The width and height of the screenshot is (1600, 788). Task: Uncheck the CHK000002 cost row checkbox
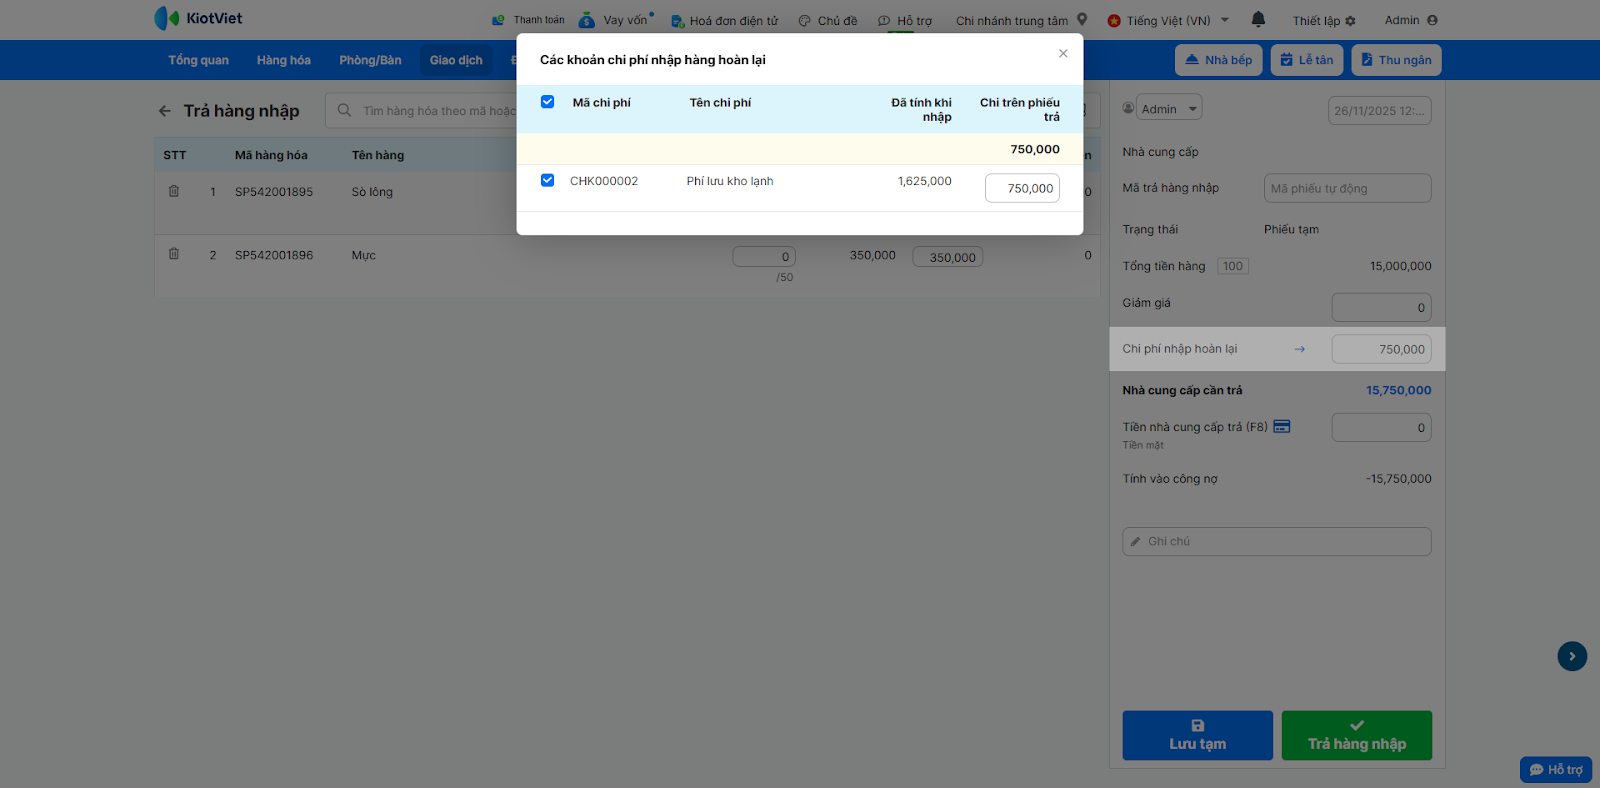point(547,181)
